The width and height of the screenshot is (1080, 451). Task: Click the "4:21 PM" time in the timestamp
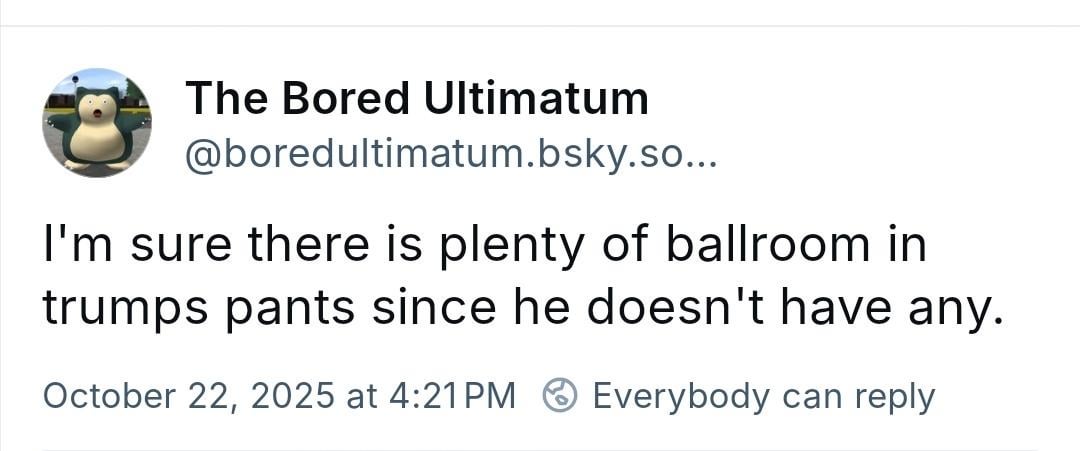449,396
